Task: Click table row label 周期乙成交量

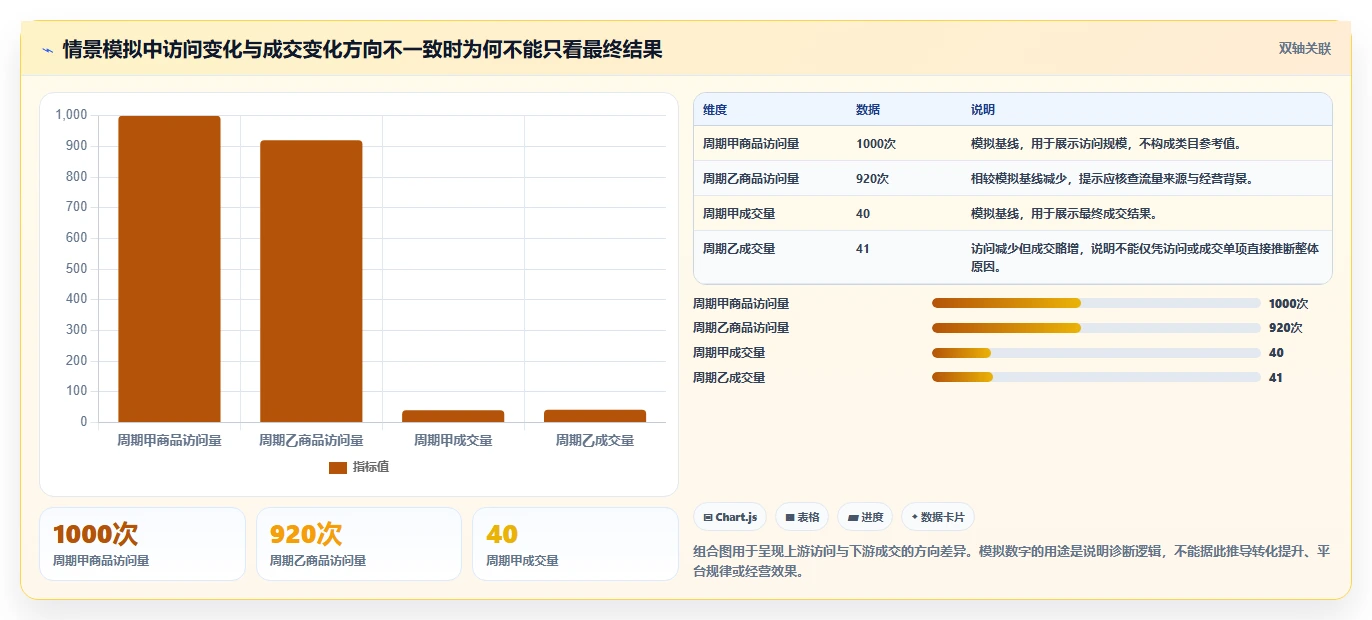Action: click(x=739, y=249)
